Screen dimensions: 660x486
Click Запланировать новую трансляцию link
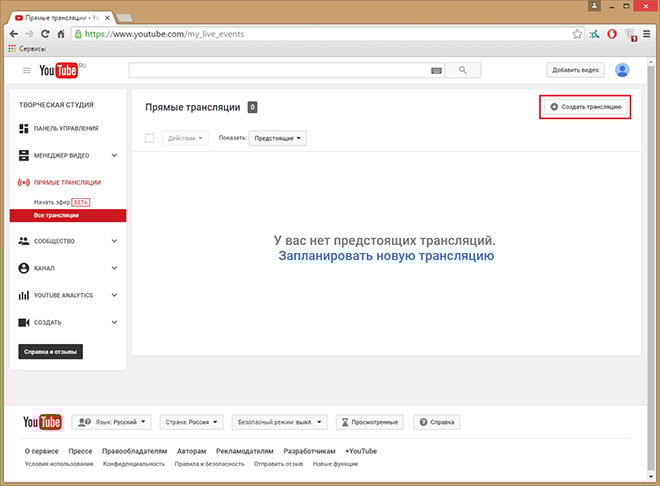point(385,256)
